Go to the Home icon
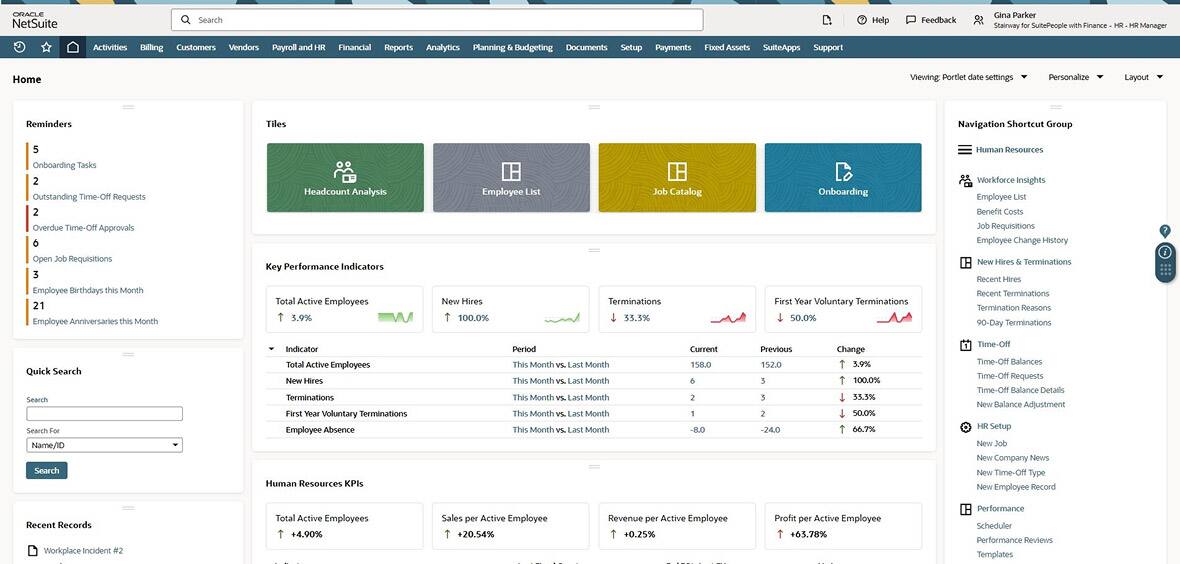 point(72,47)
